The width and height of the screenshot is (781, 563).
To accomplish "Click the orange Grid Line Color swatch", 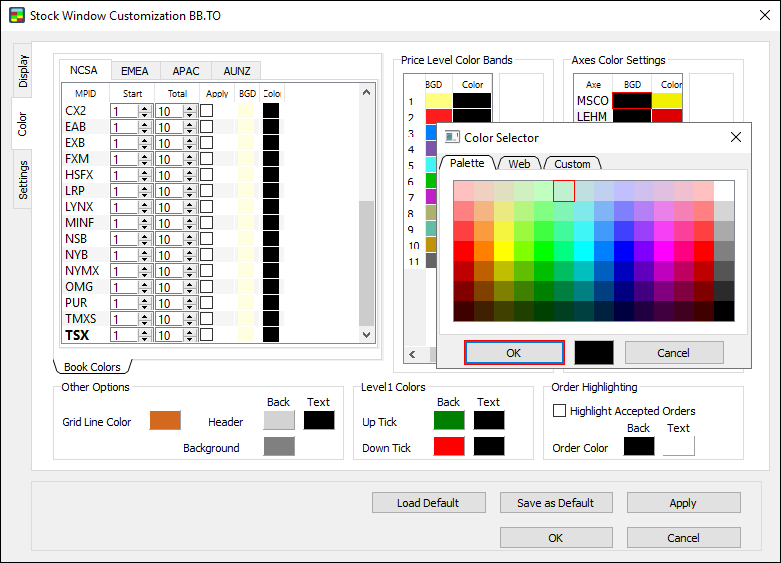I will coord(165,421).
